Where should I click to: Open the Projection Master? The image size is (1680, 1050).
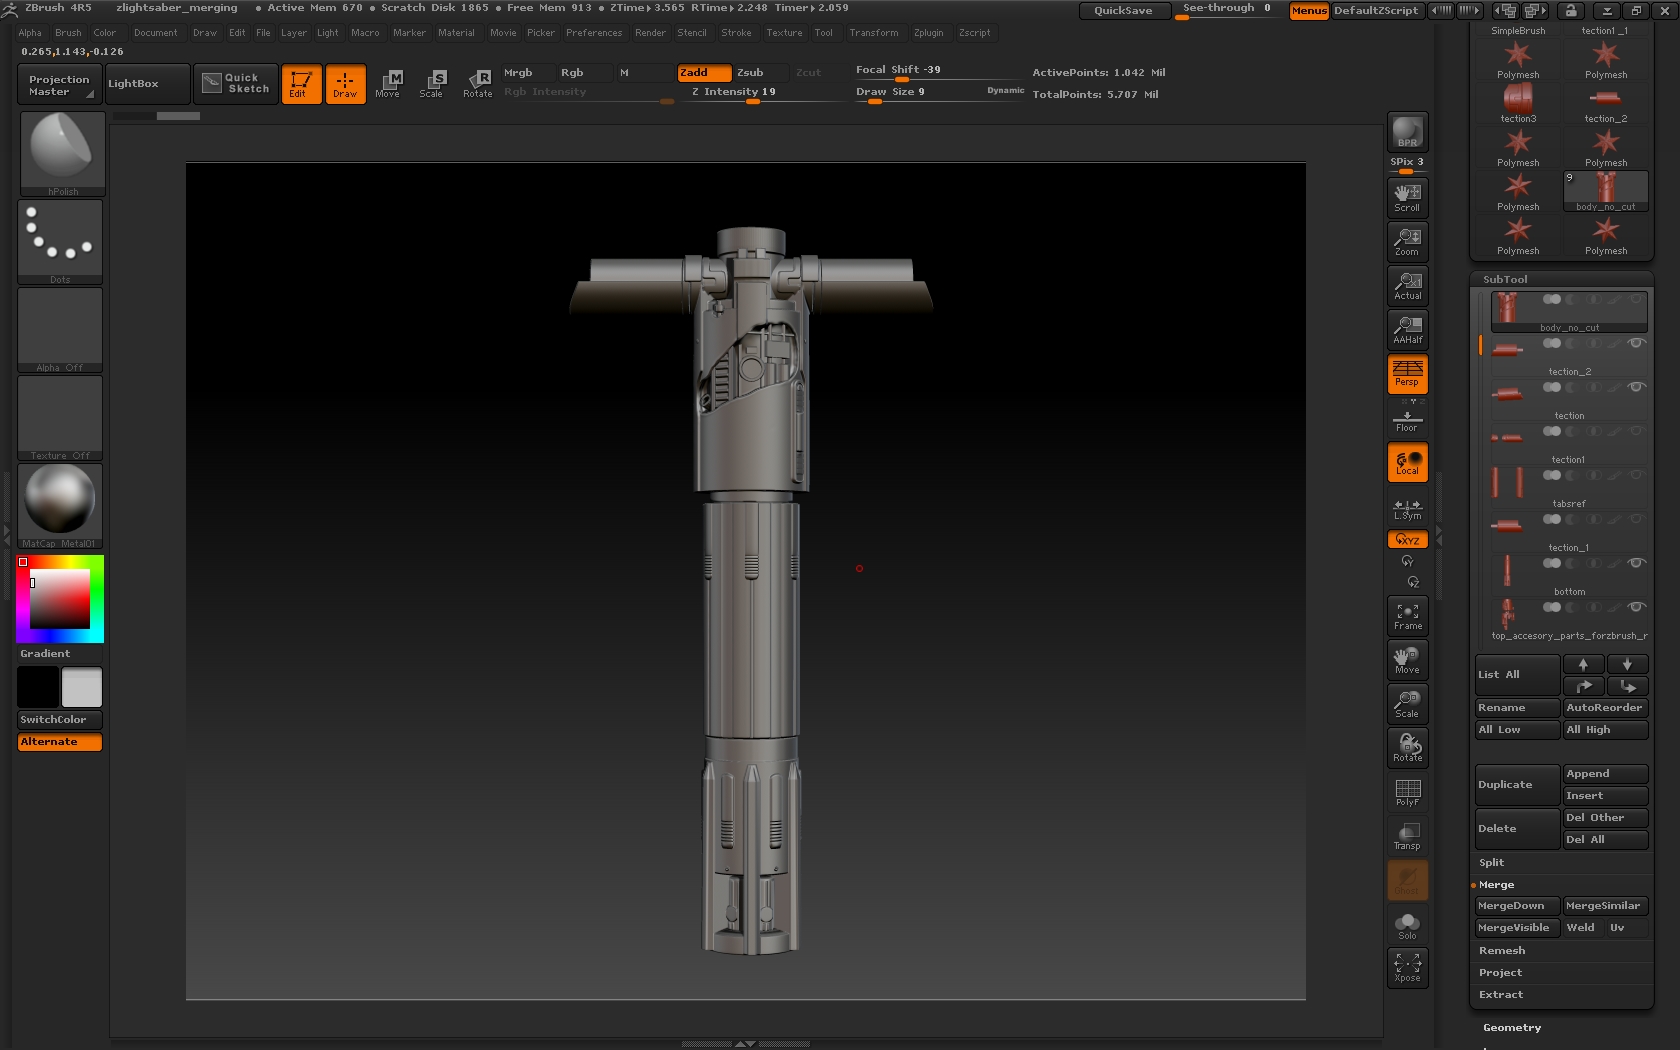pos(59,84)
